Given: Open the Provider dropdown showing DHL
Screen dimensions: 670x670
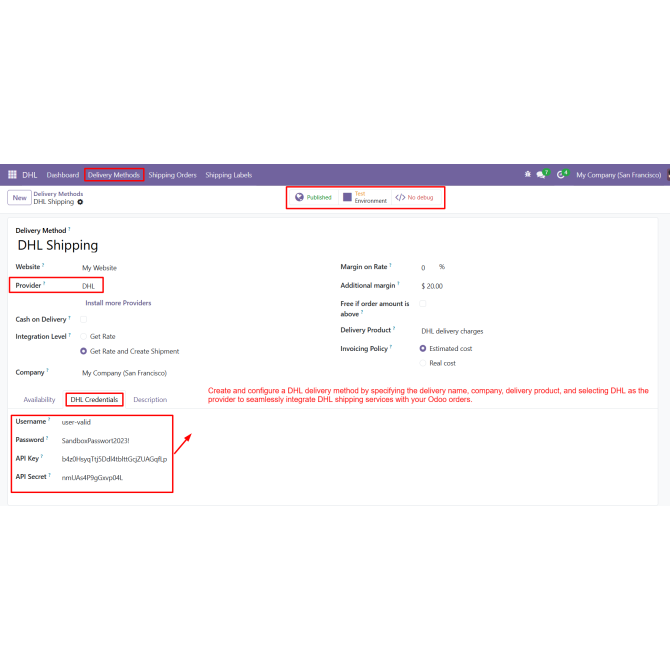Looking at the screenshot, I should pyautogui.click(x=88, y=286).
